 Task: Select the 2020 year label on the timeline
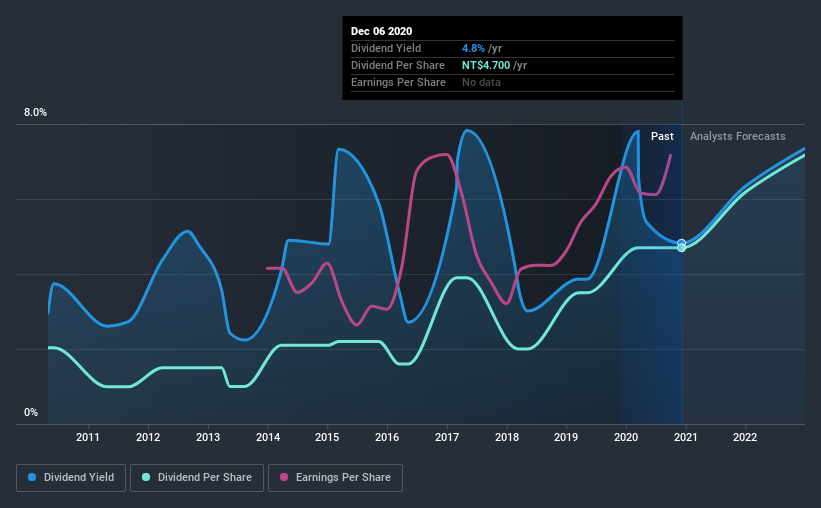pyautogui.click(x=626, y=437)
